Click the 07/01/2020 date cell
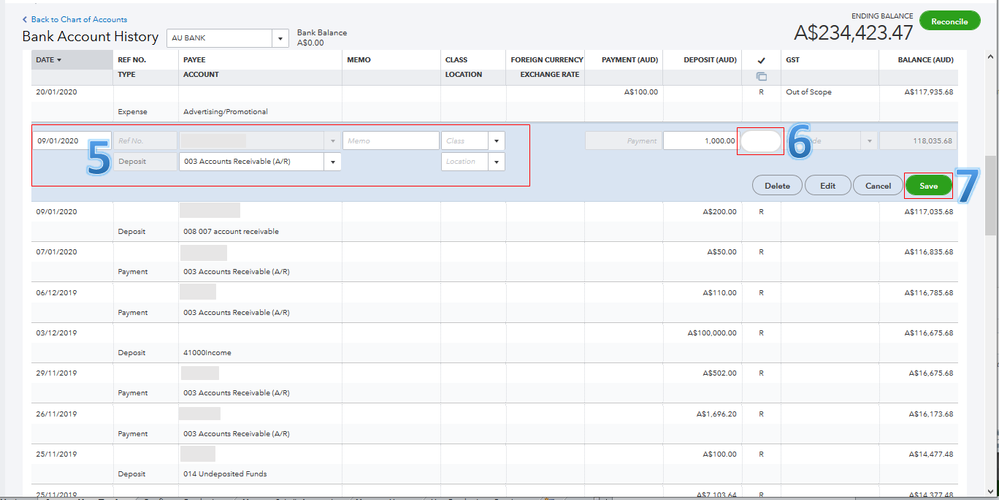The image size is (999, 500). 57,252
